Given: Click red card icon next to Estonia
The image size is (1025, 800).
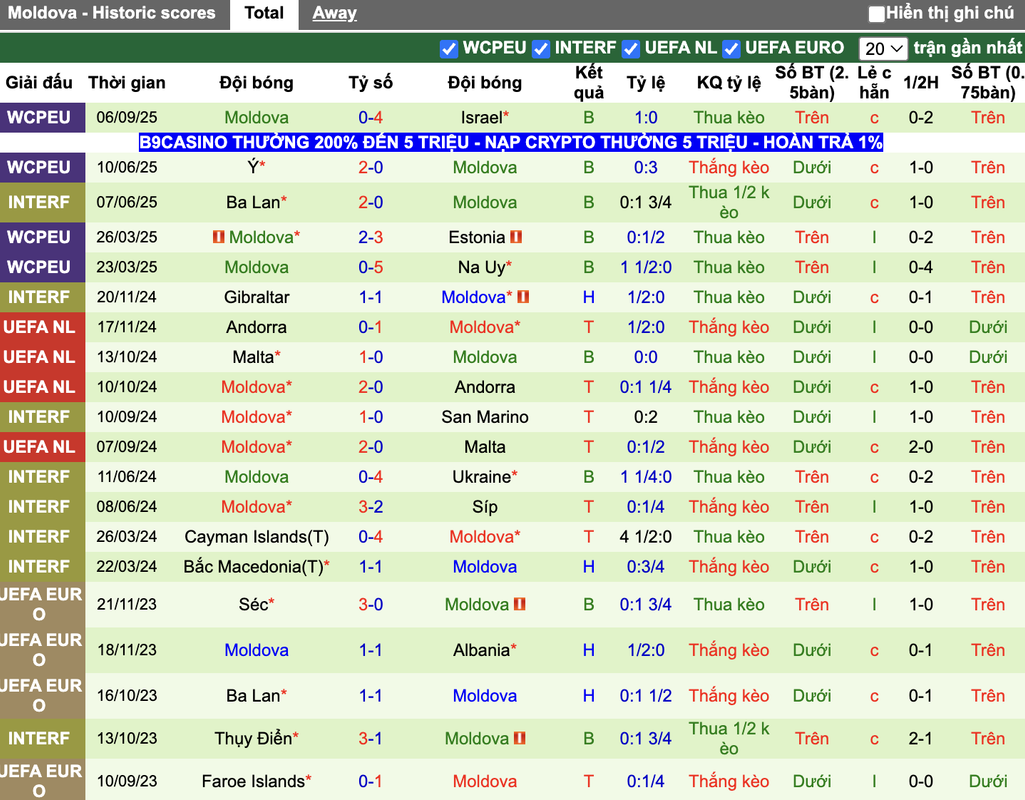Looking at the screenshot, I should point(516,237).
